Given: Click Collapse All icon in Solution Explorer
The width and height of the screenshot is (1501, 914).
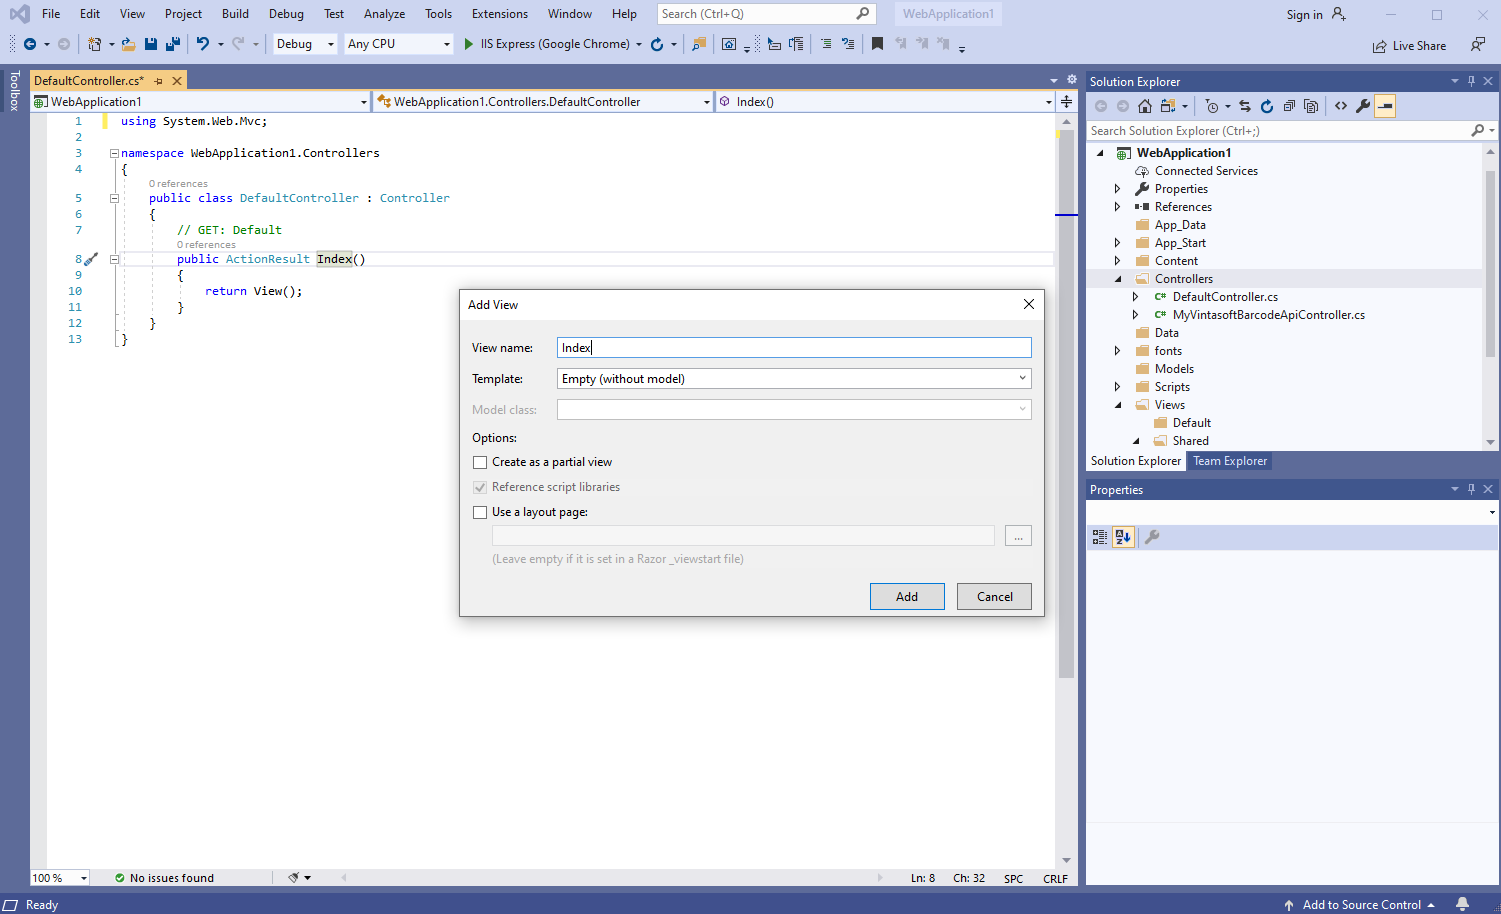Looking at the screenshot, I should (1289, 106).
